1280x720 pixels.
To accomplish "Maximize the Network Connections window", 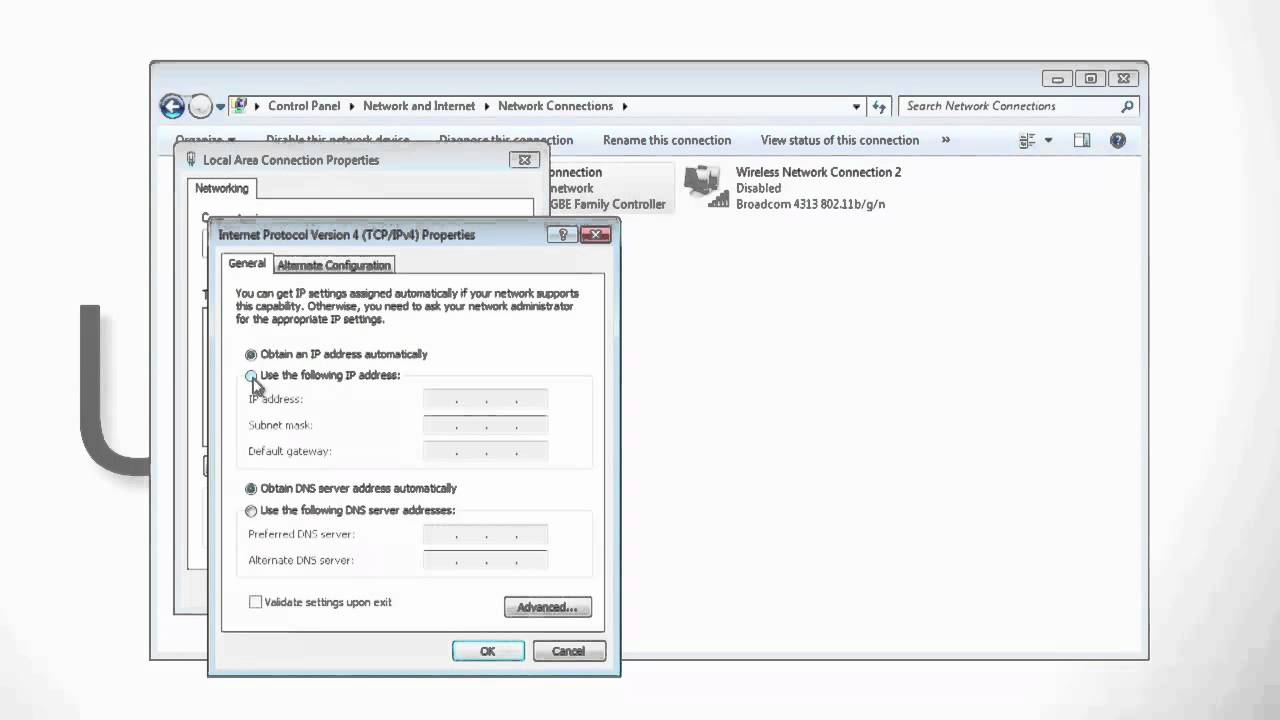I will point(1090,78).
